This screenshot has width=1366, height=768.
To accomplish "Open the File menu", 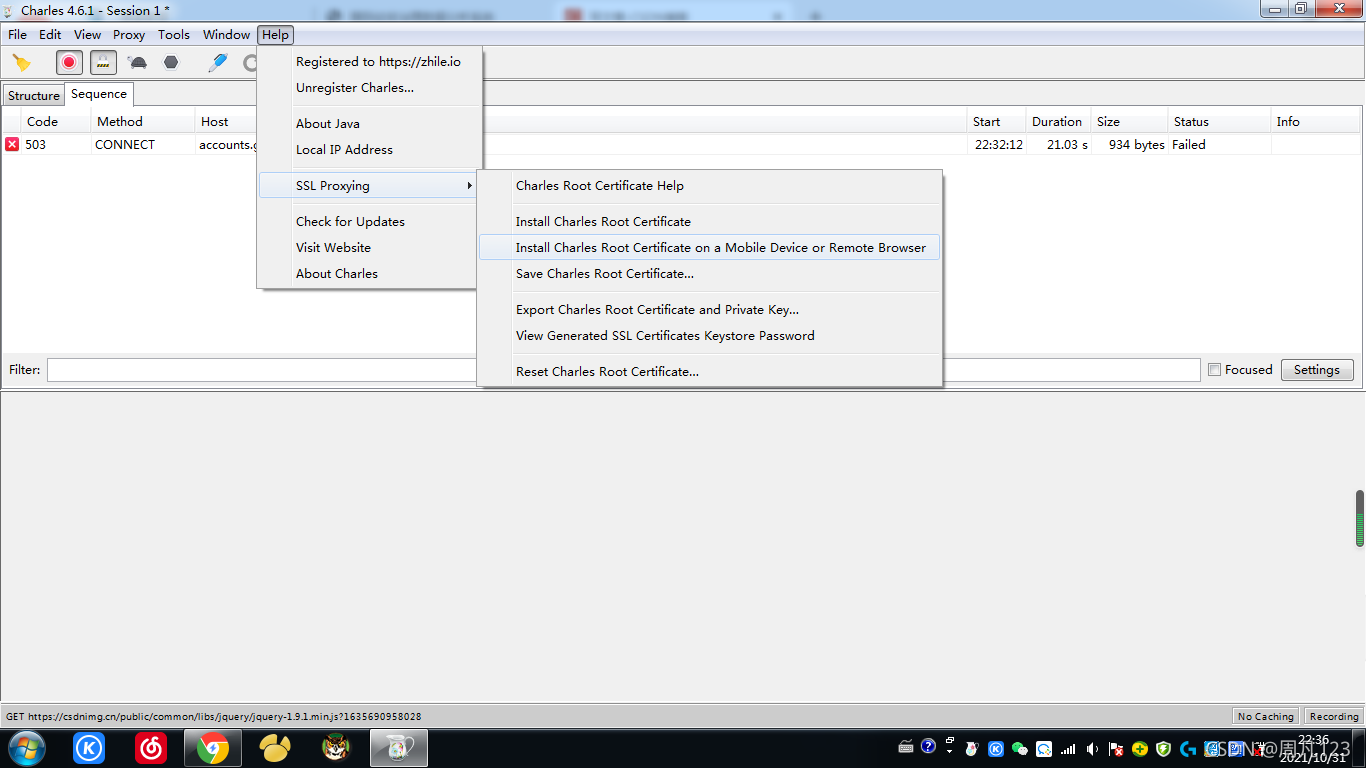I will (x=18, y=34).
